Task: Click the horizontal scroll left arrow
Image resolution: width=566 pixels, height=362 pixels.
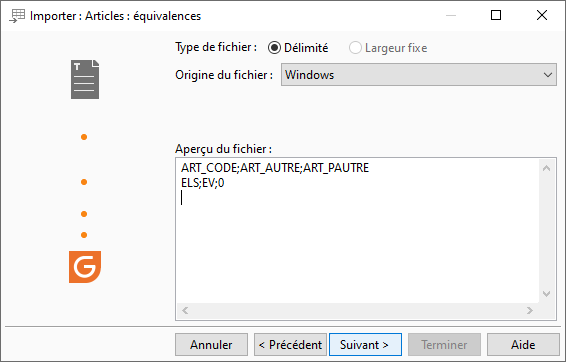Action: click(185, 310)
